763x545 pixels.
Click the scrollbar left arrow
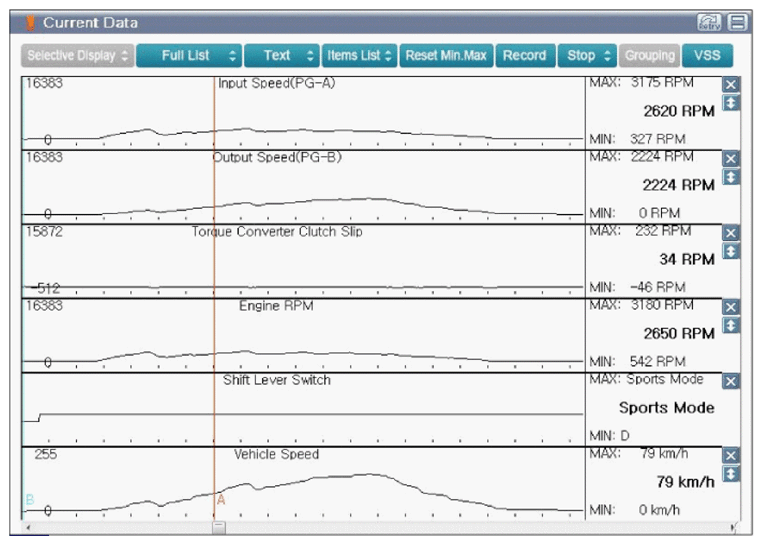(x=29, y=527)
